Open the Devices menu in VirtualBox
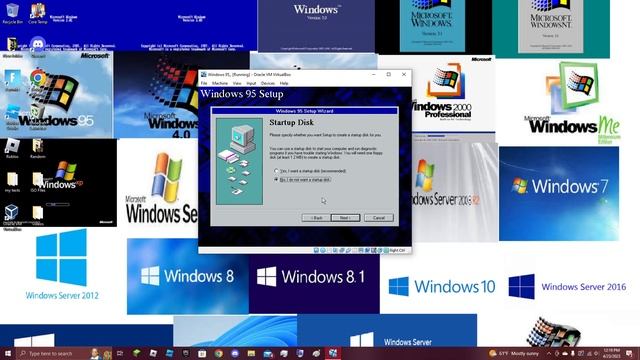This screenshot has width=640, height=360. point(268,83)
